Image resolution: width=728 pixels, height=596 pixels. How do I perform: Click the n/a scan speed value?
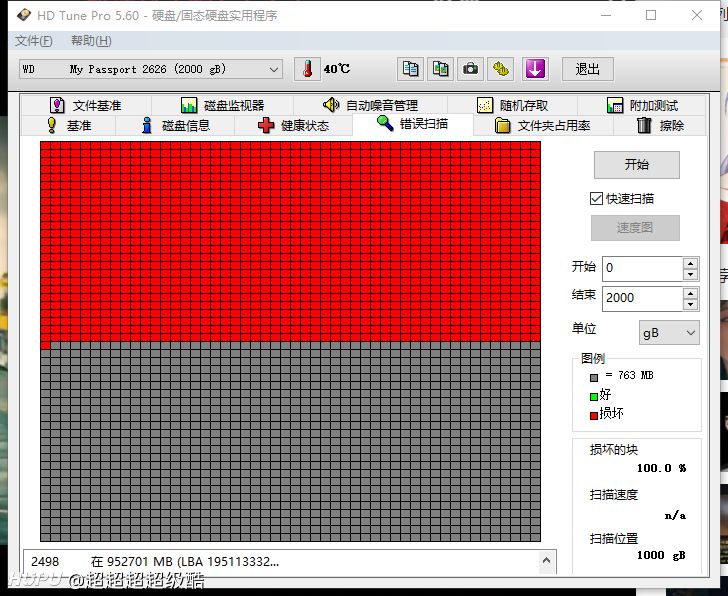(675, 515)
